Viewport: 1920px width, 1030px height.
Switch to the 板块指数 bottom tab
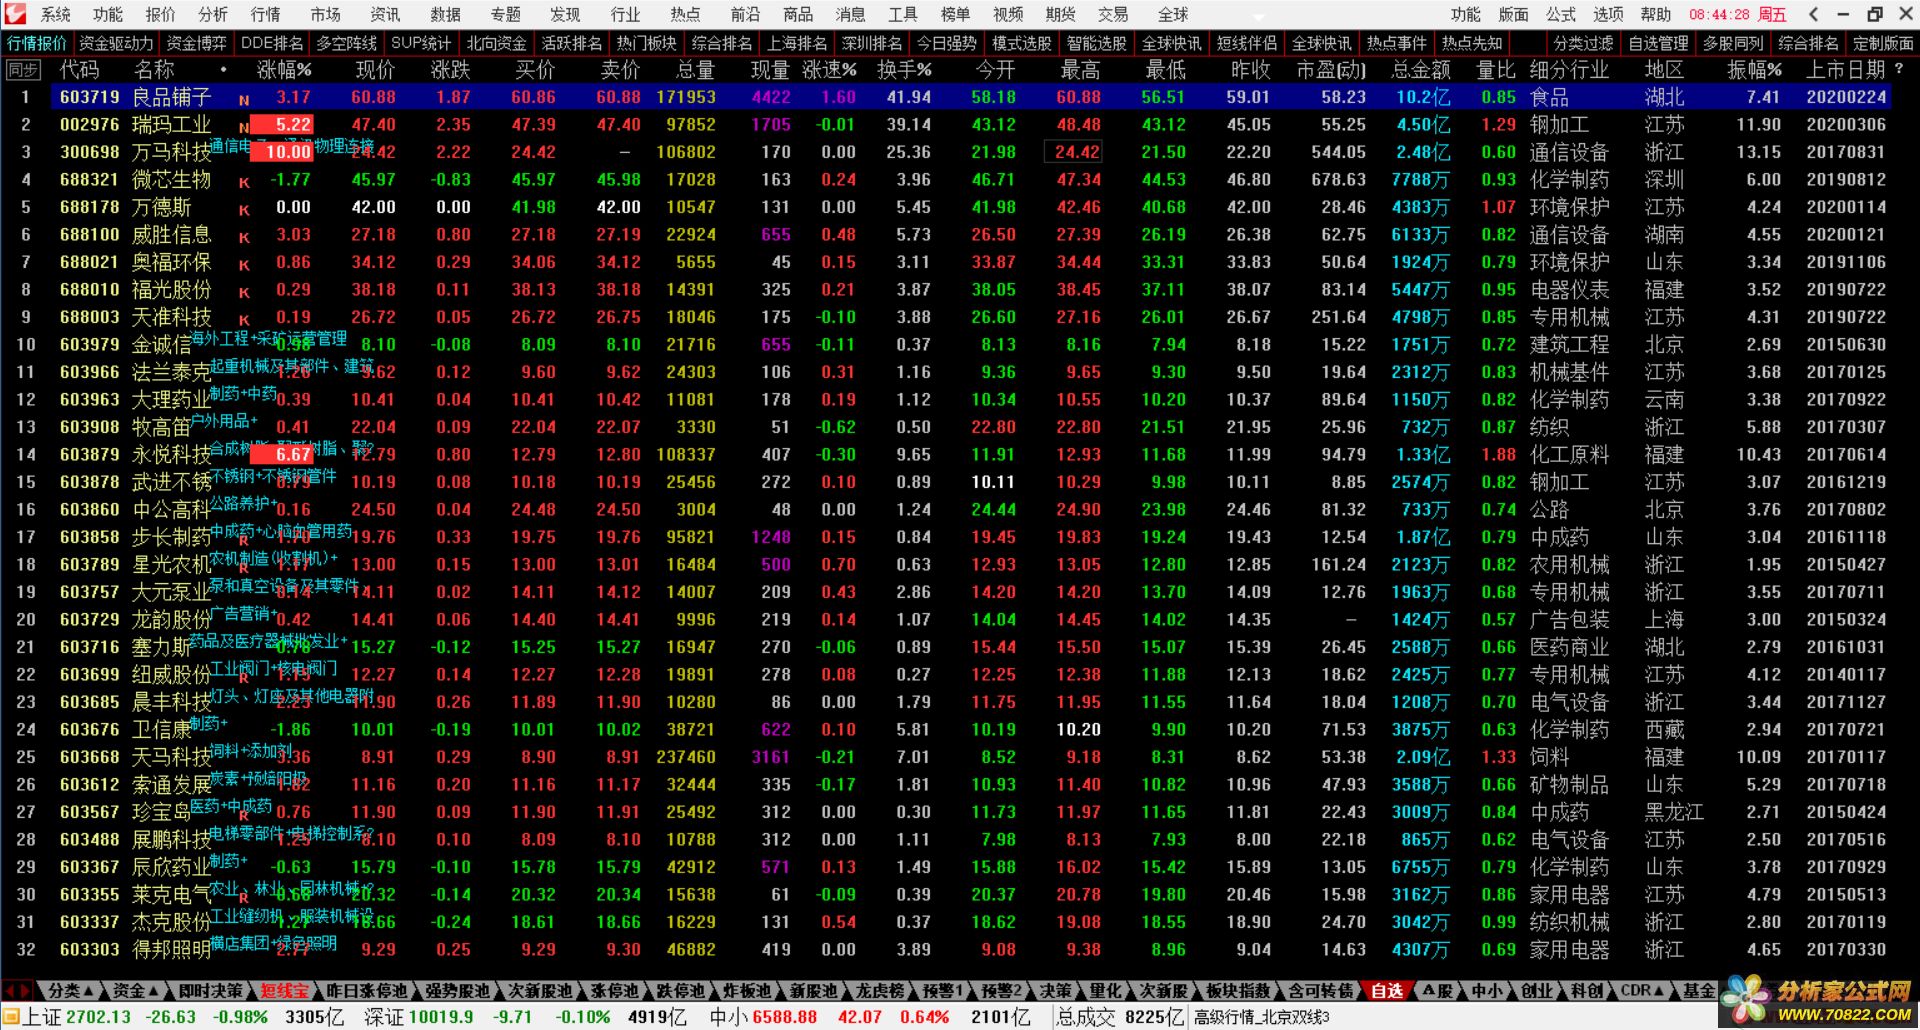click(x=1238, y=991)
